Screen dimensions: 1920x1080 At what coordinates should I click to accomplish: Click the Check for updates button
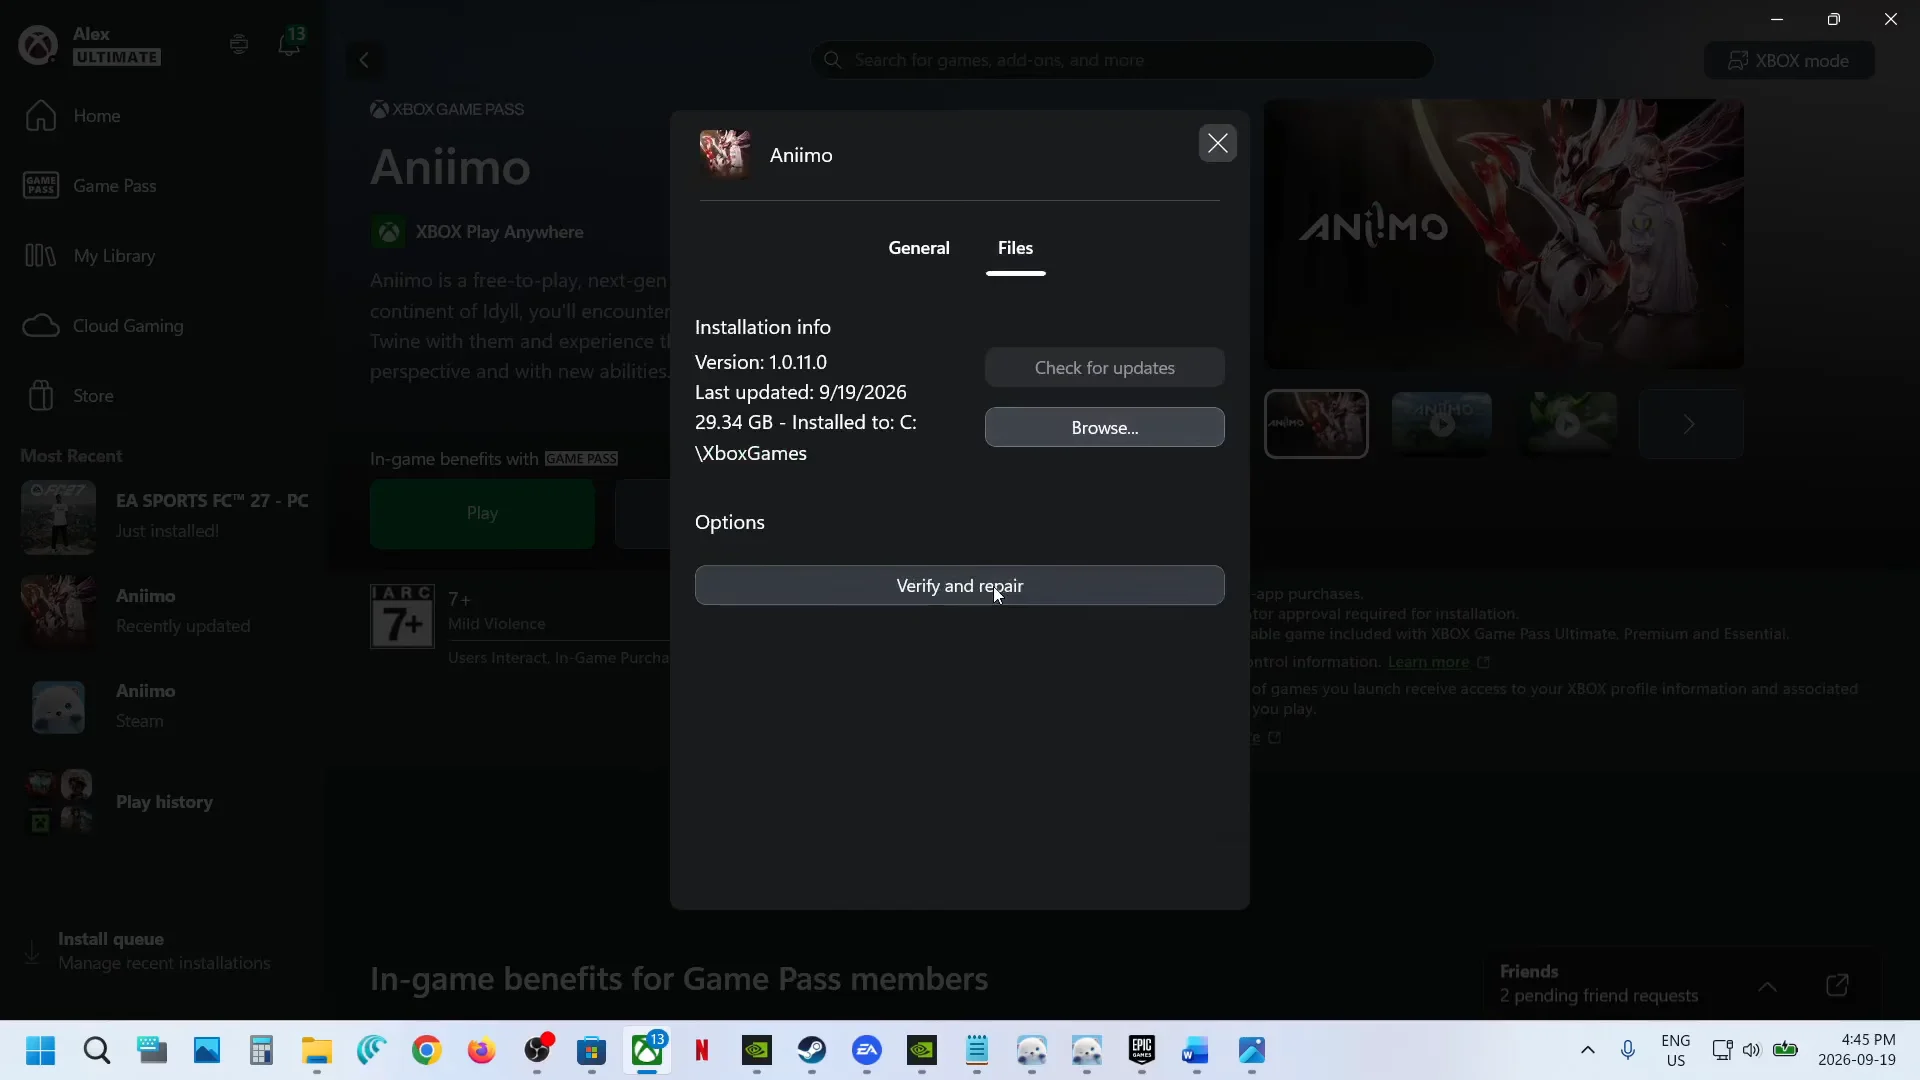pyautogui.click(x=1104, y=368)
